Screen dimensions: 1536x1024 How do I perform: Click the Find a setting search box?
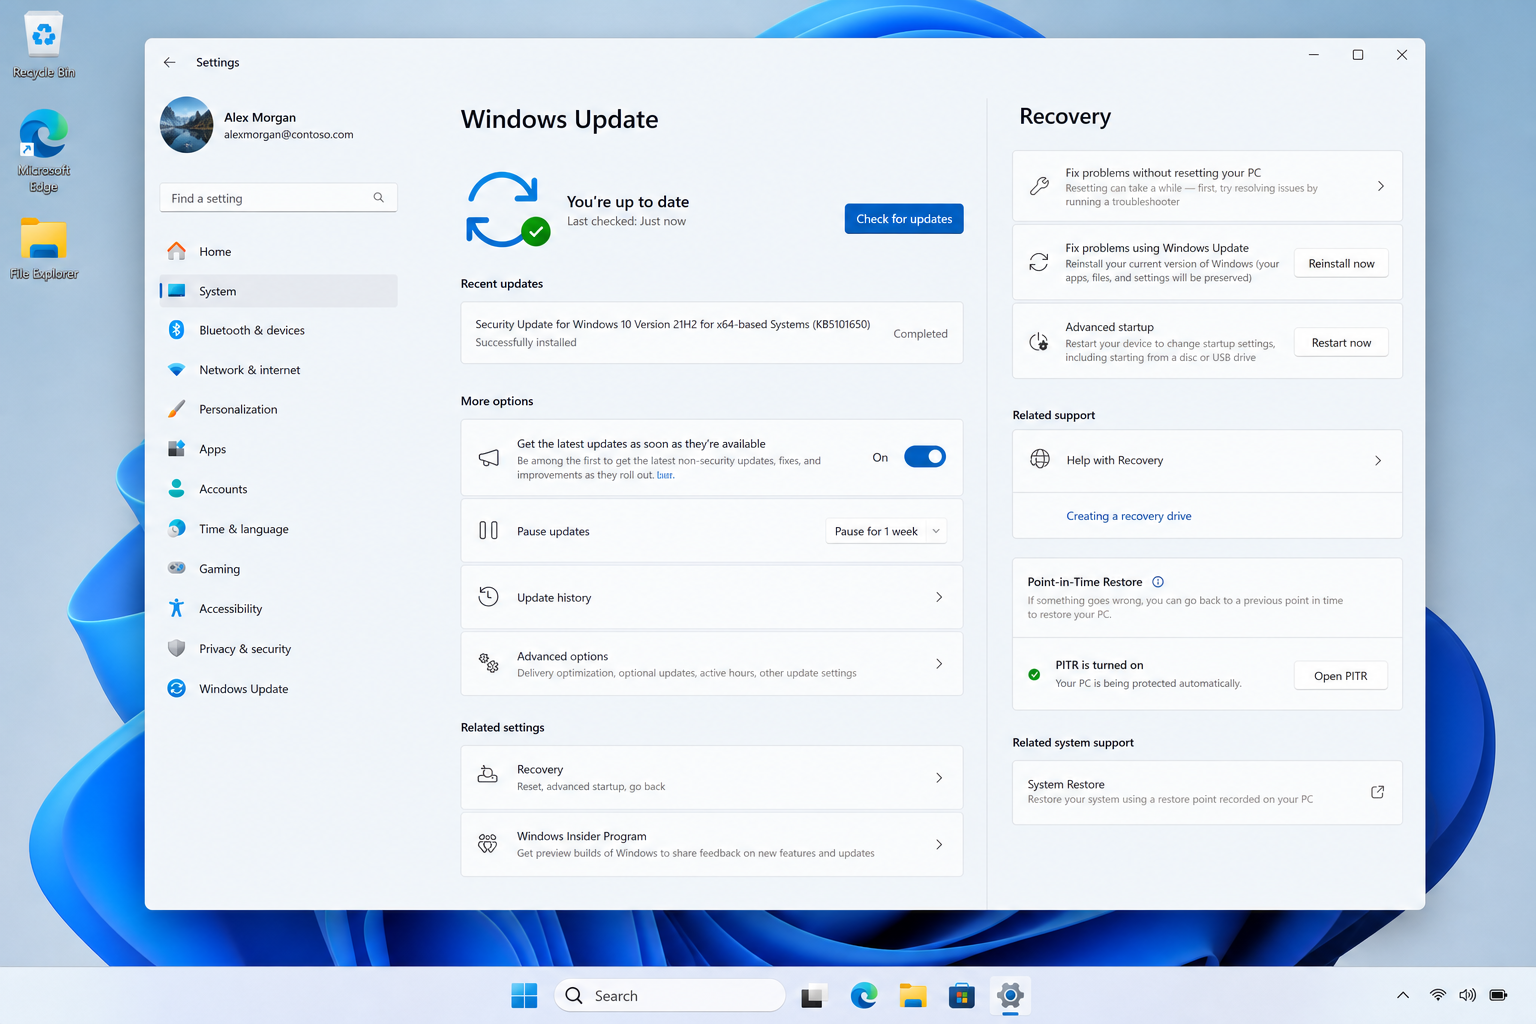click(278, 198)
